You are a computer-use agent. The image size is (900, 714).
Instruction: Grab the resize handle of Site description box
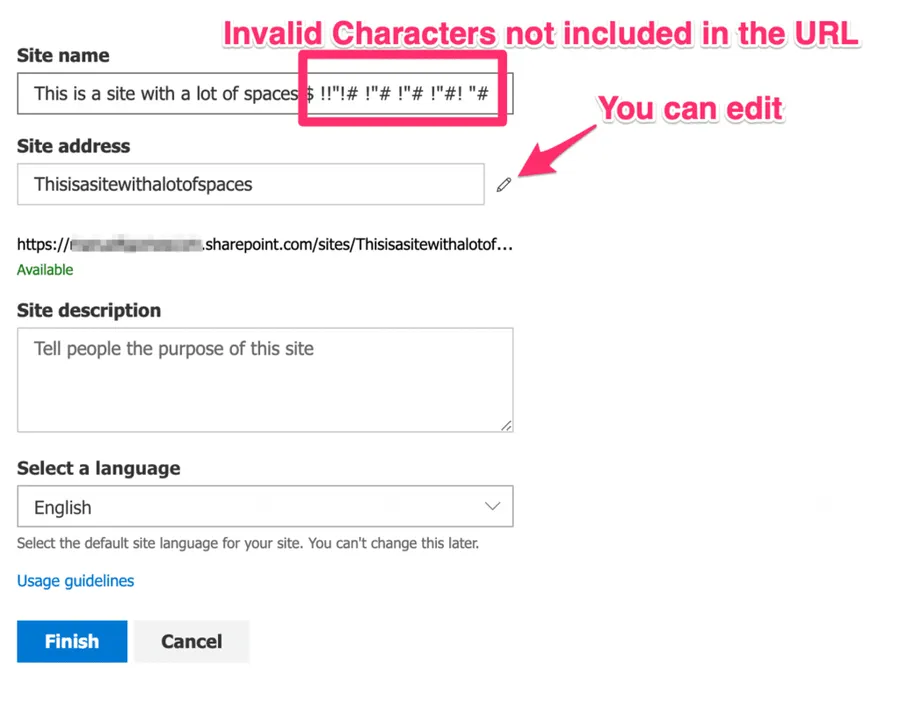click(x=506, y=425)
